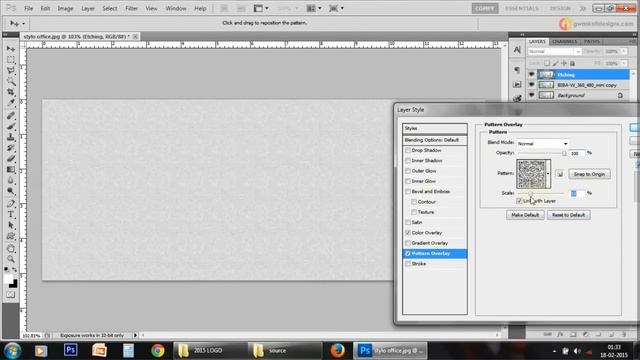Click the create new preset from pattern icon
Screen dimensions: 640x360
point(560,174)
